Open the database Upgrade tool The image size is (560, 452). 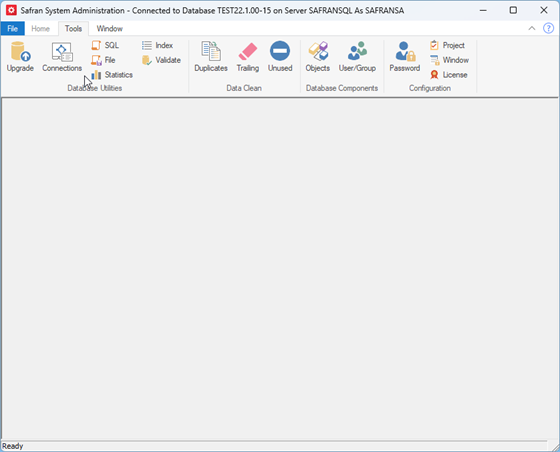coord(20,57)
